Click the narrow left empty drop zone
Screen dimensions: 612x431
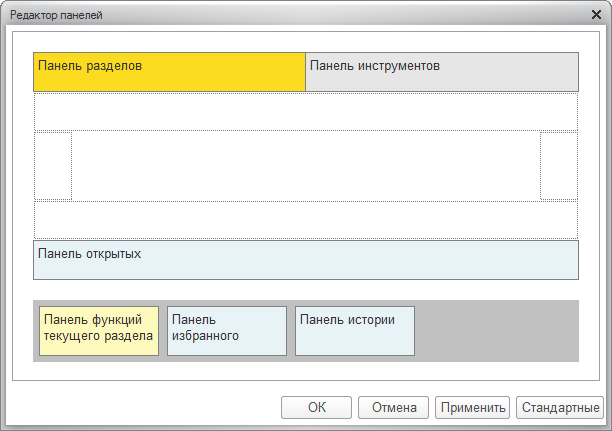pos(53,165)
